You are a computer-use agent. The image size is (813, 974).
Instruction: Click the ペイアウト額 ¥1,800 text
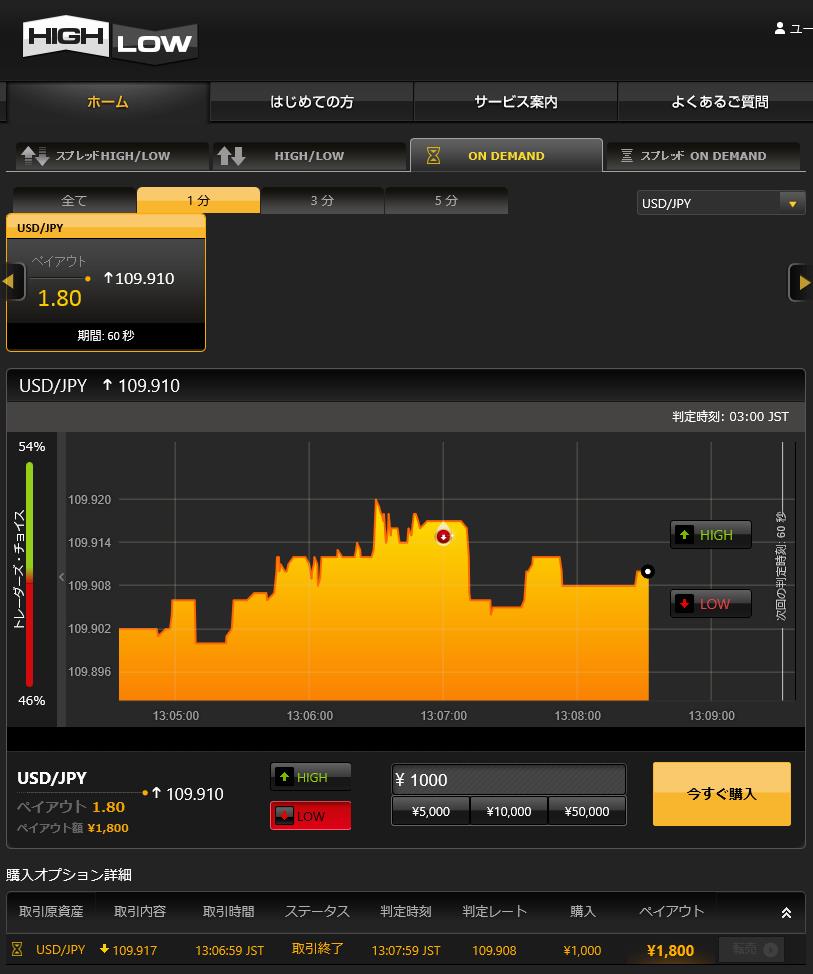pos(72,828)
